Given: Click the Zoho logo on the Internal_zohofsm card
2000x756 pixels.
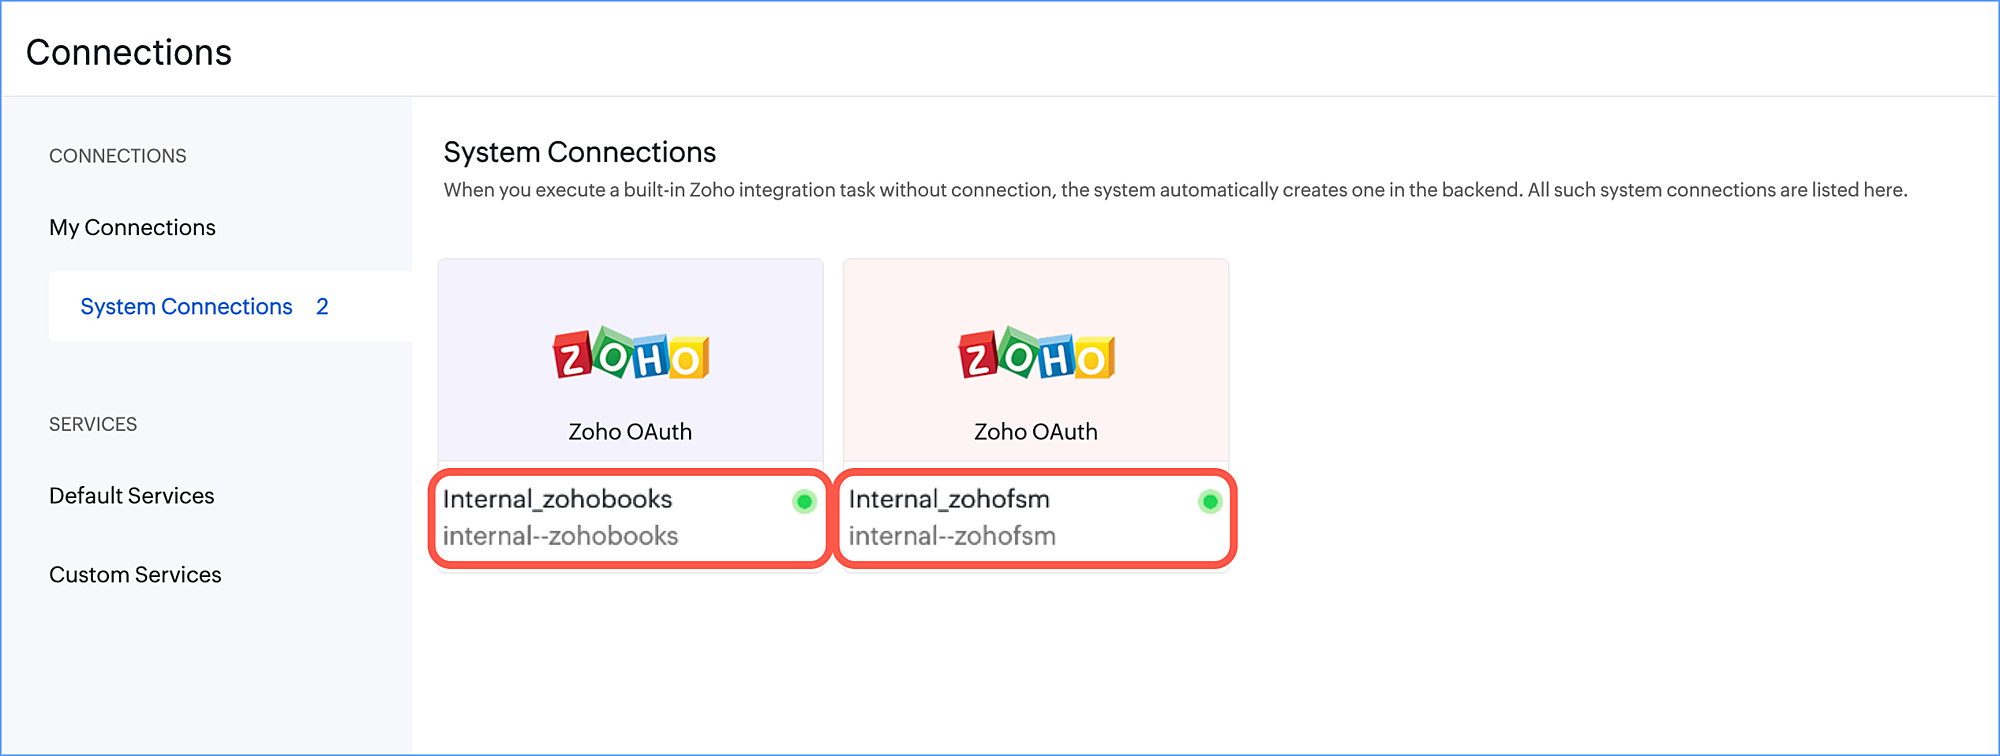Looking at the screenshot, I should point(1036,354).
